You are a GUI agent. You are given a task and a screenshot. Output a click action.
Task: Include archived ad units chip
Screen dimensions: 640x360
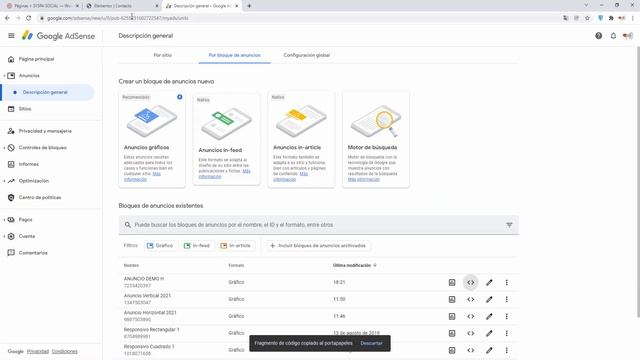(318, 246)
